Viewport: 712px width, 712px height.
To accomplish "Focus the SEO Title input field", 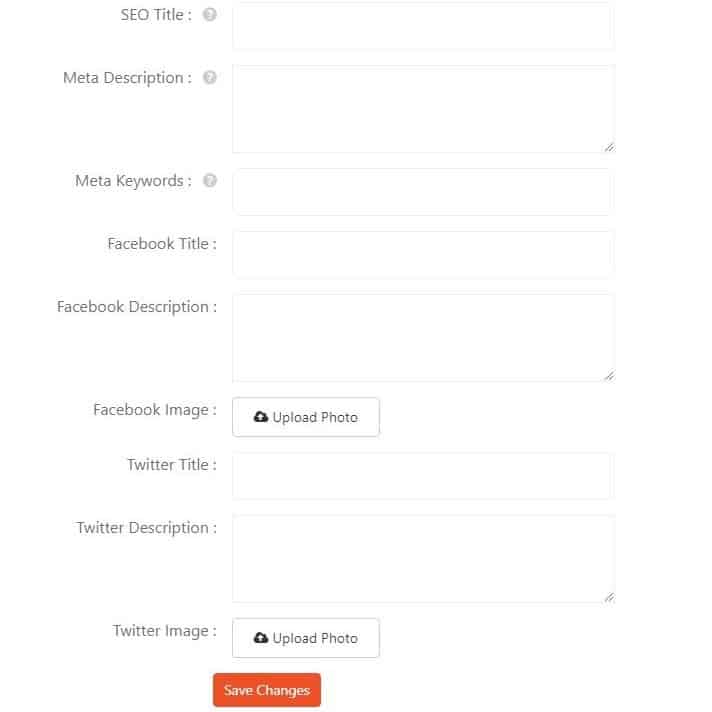I will (424, 25).
